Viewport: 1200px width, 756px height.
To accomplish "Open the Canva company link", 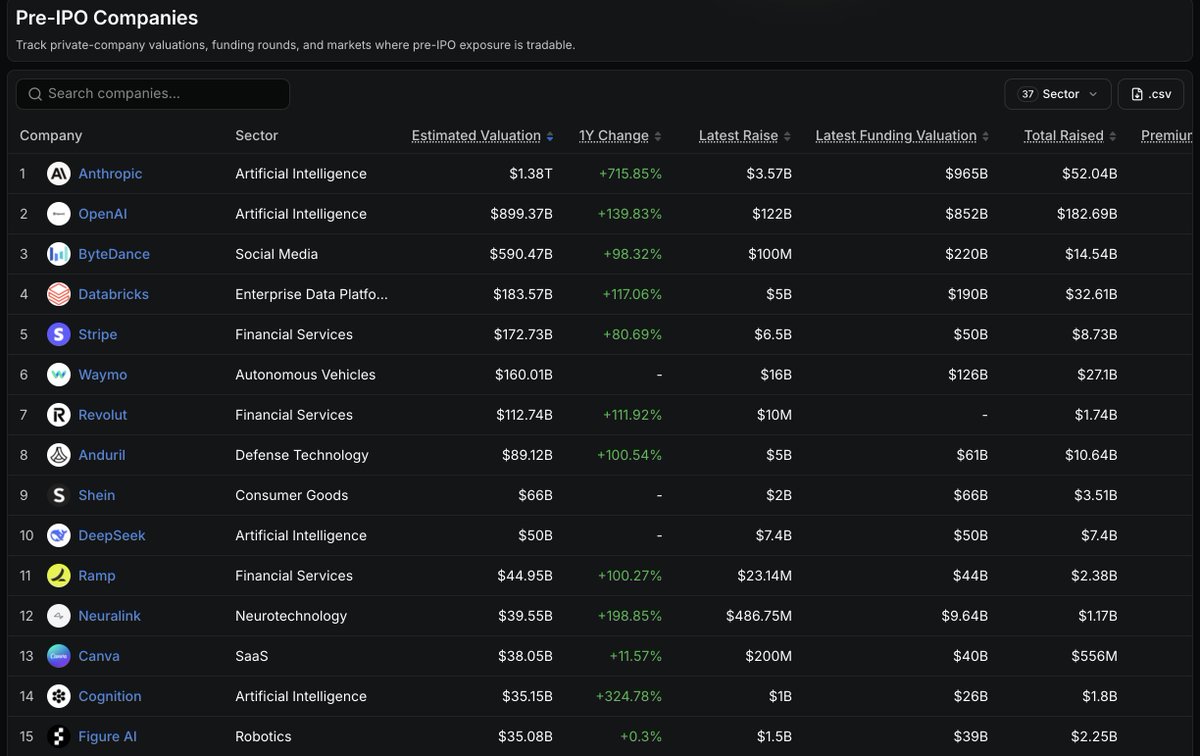I will (x=99, y=656).
